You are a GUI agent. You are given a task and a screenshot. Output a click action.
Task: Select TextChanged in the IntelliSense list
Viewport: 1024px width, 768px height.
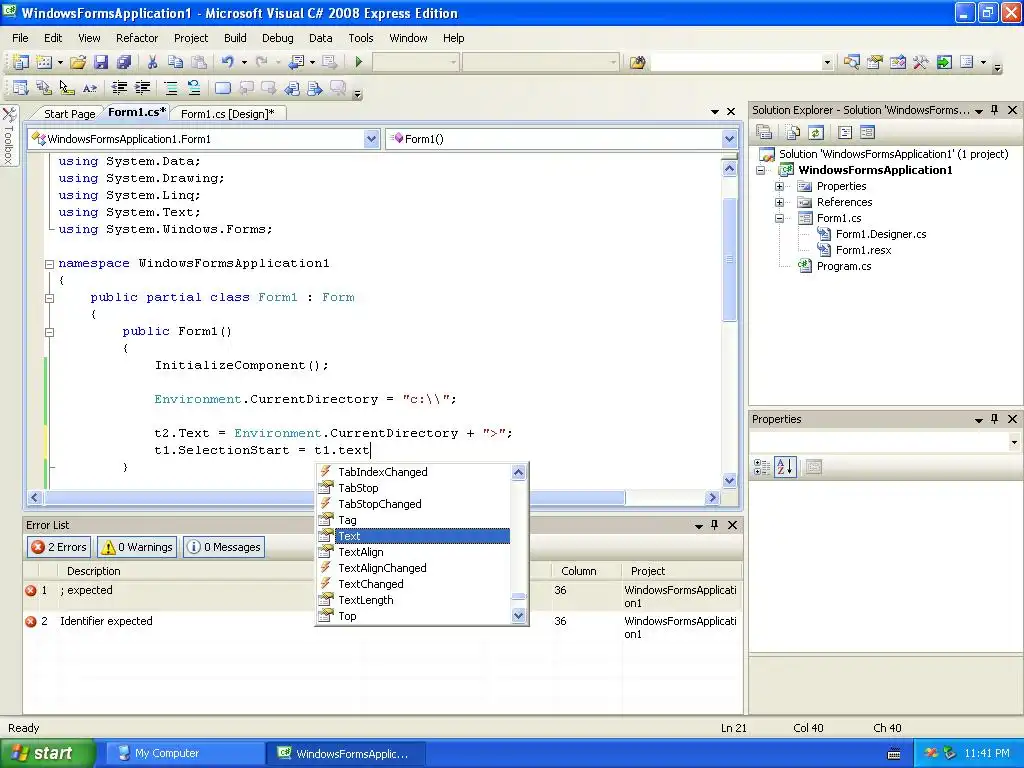click(371, 584)
